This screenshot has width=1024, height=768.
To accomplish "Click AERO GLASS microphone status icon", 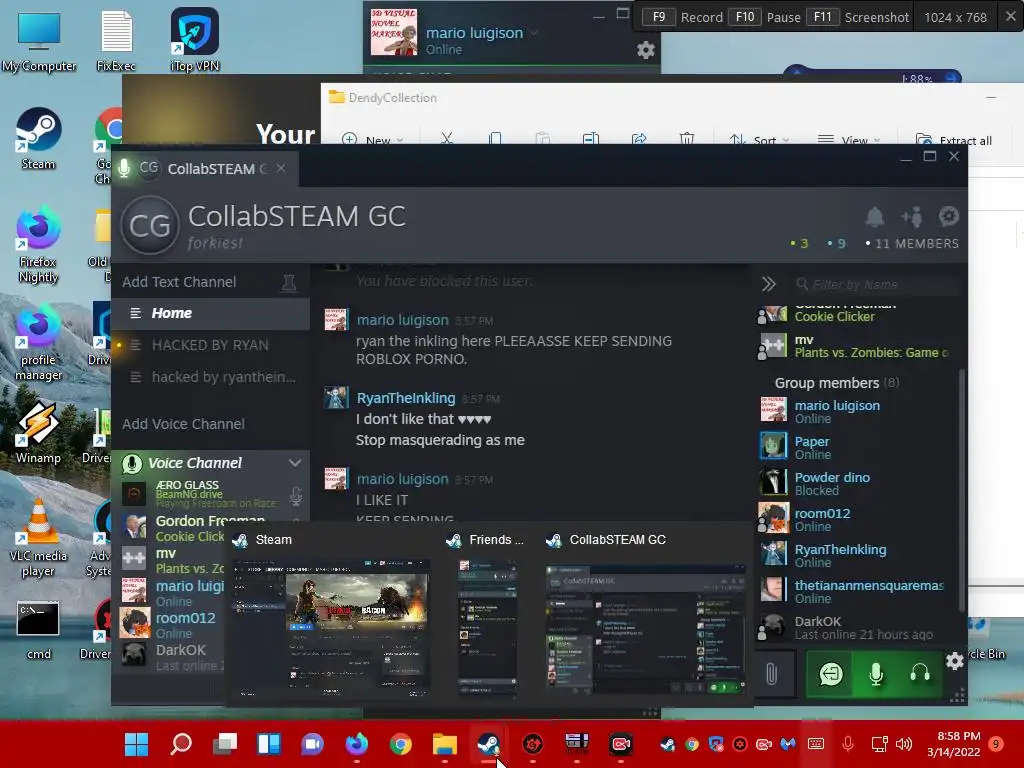I will click(296, 496).
